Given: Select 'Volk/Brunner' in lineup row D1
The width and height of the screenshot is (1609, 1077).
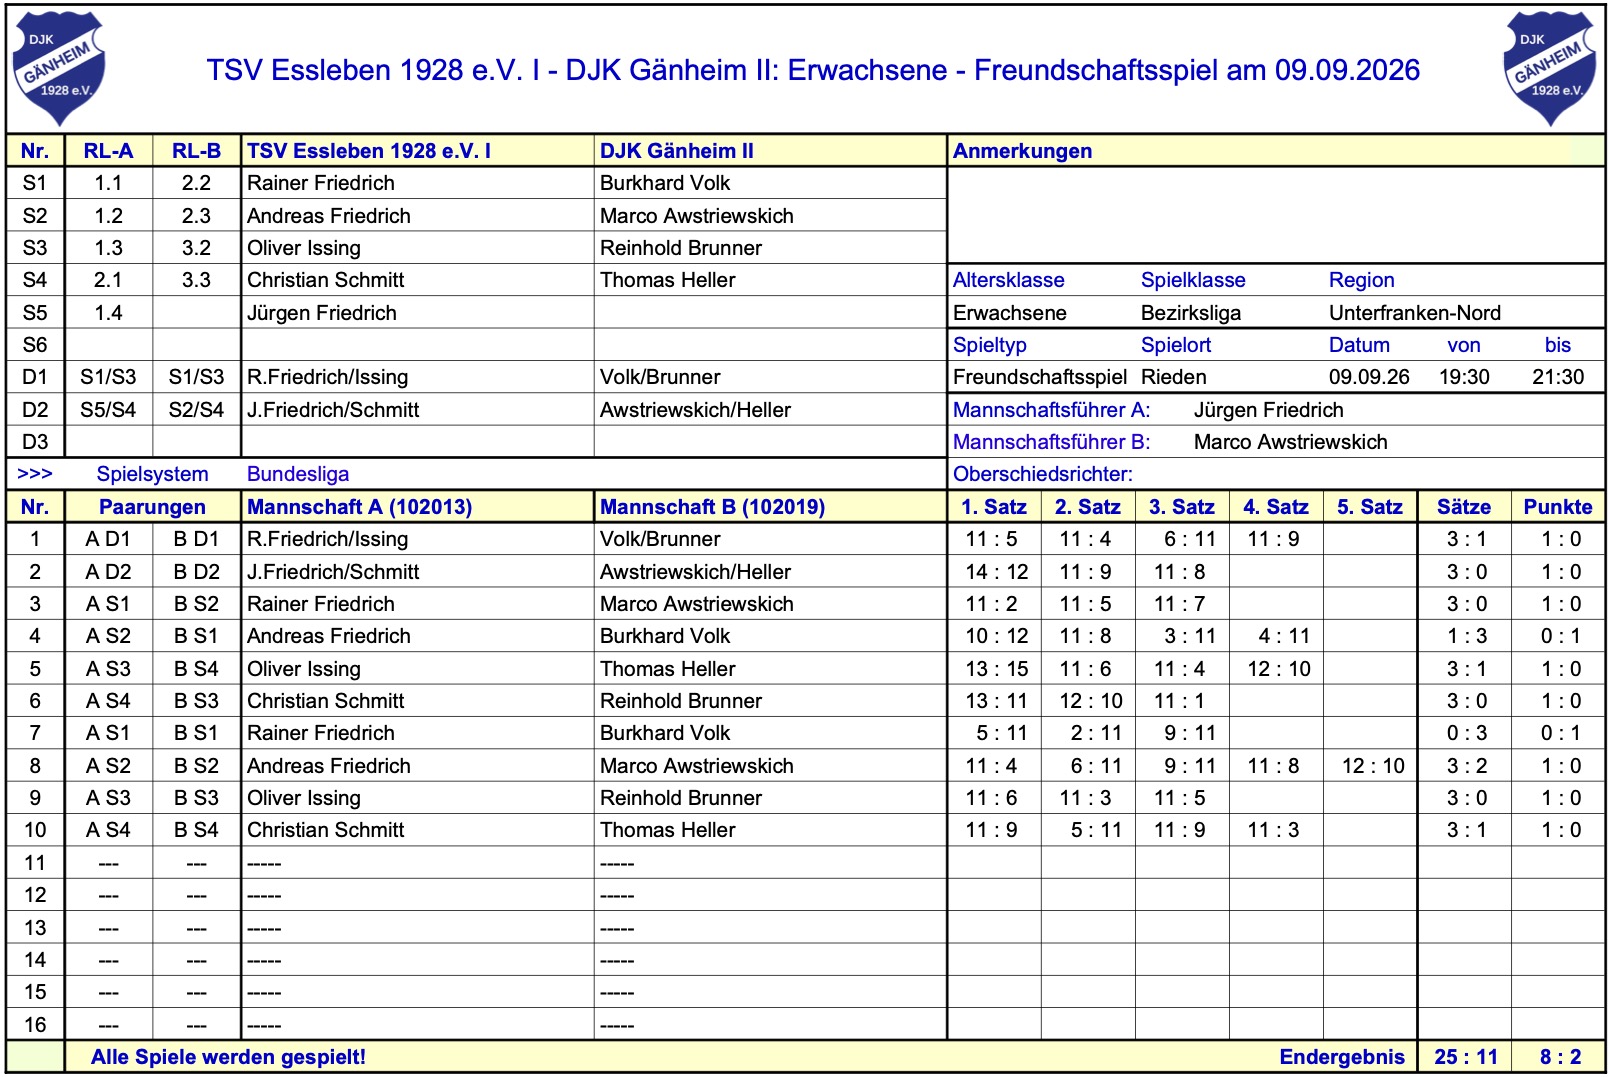Looking at the screenshot, I should pyautogui.click(x=660, y=377).
